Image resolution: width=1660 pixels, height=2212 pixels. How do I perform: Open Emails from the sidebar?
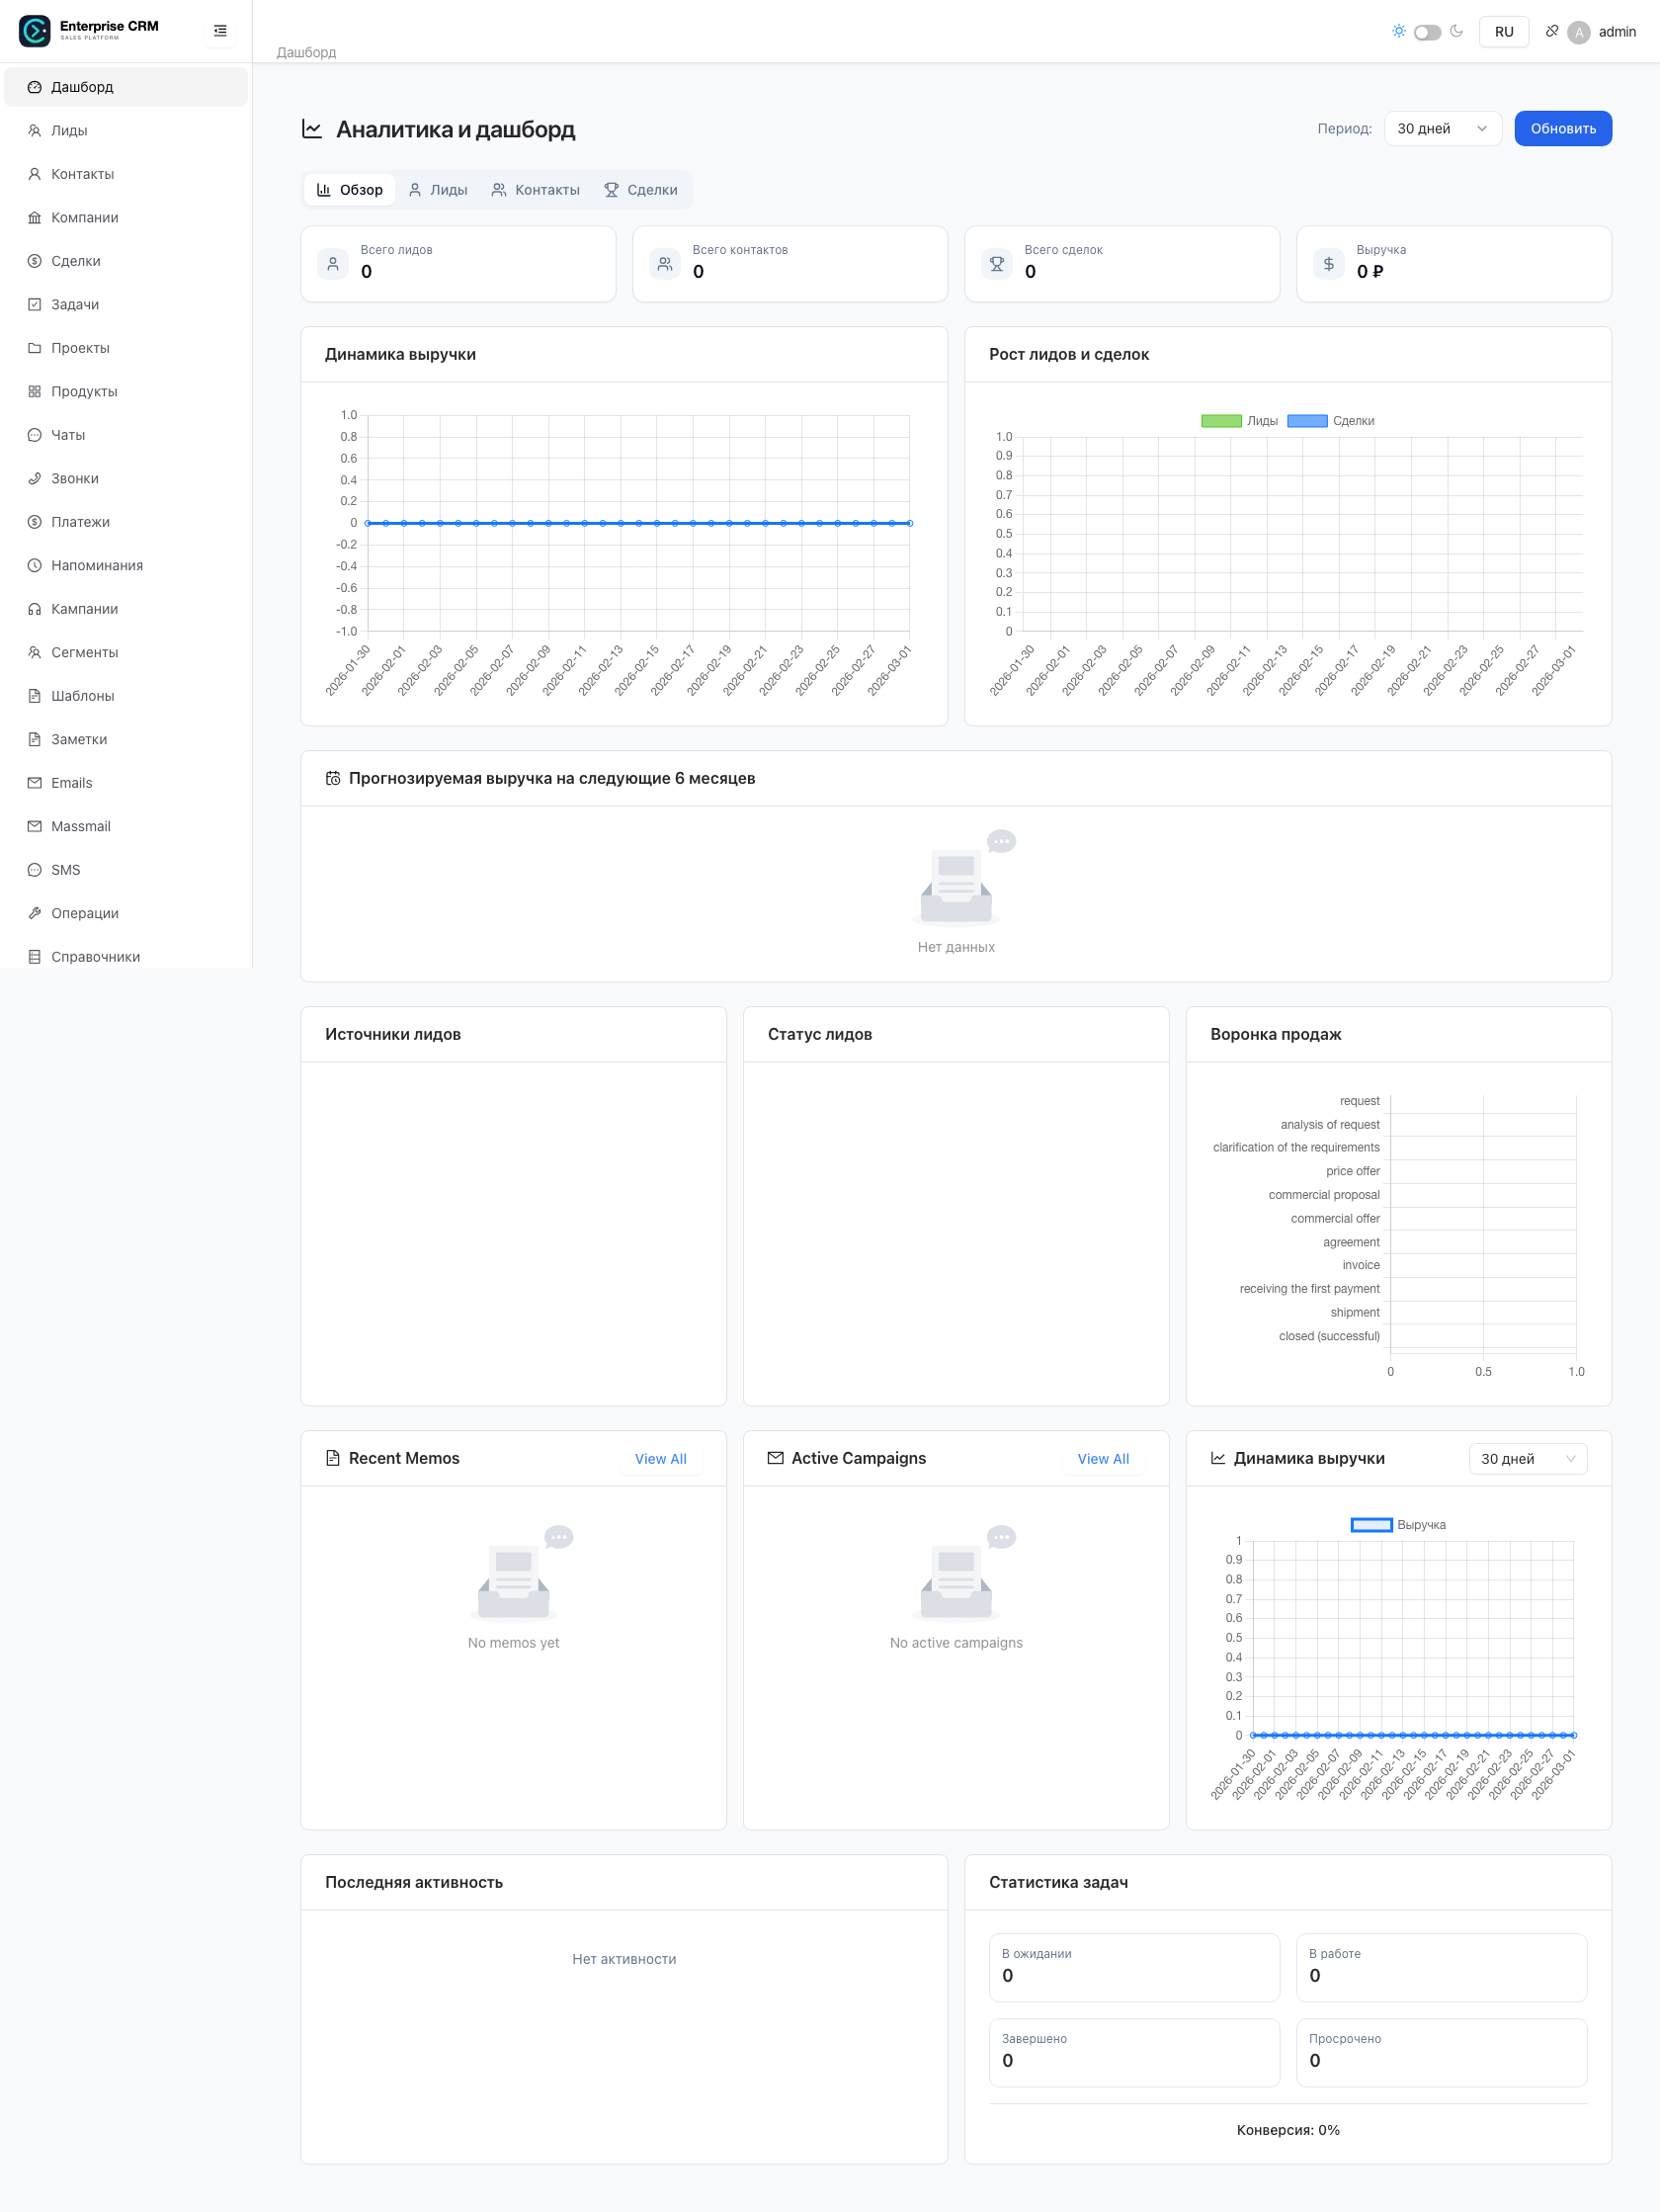tap(71, 782)
